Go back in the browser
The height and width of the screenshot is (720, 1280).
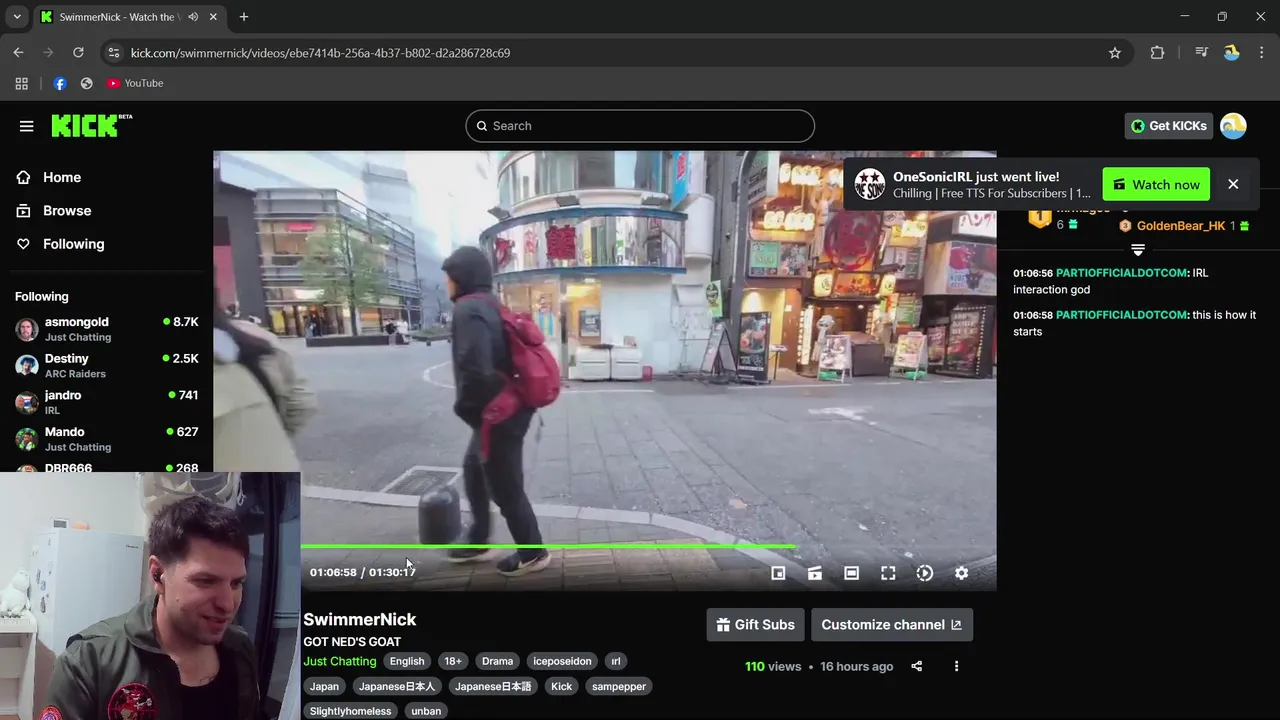18,53
